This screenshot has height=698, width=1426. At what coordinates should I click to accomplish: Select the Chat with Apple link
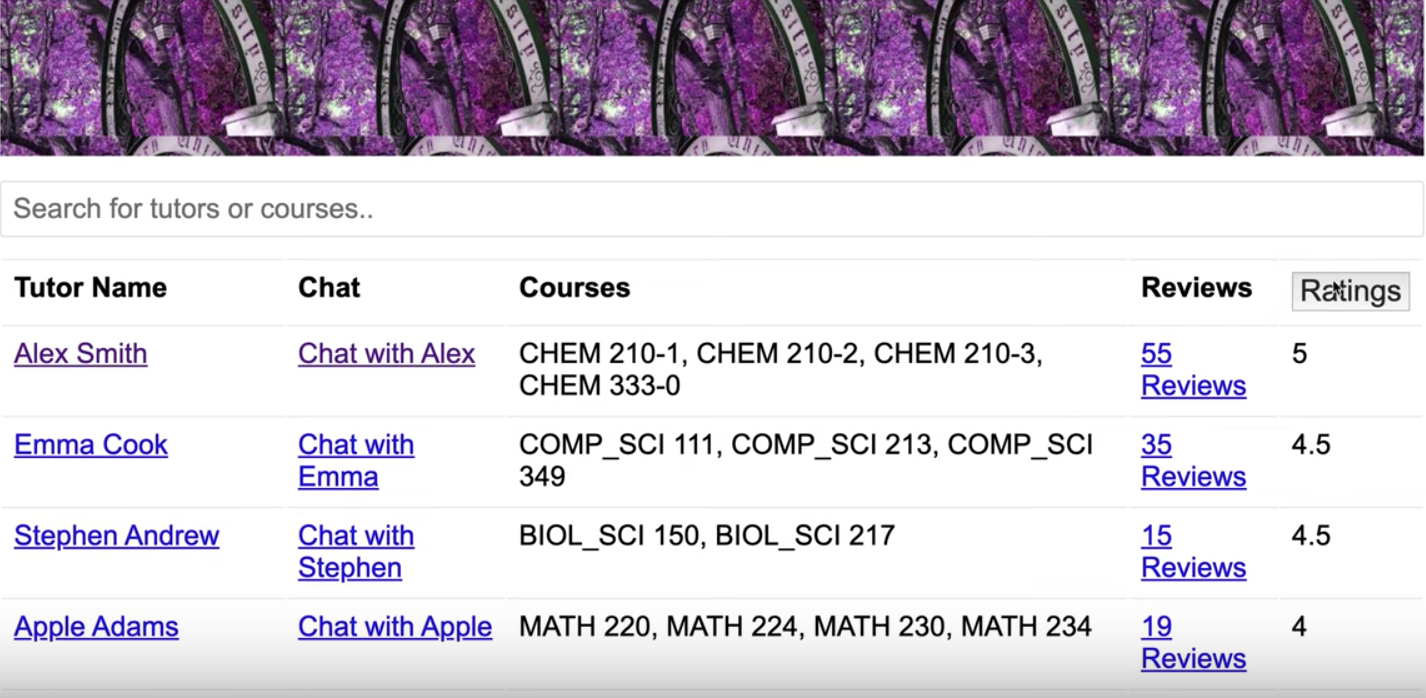click(x=395, y=627)
